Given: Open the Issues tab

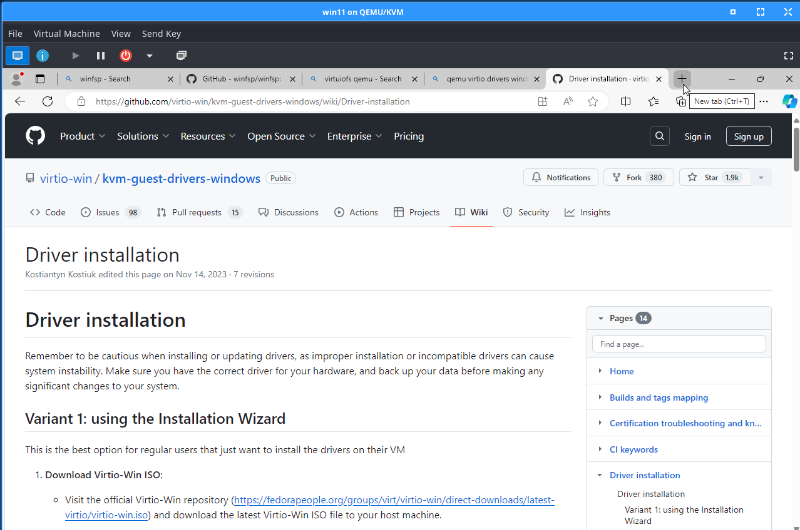Looking at the screenshot, I should coord(111,212).
